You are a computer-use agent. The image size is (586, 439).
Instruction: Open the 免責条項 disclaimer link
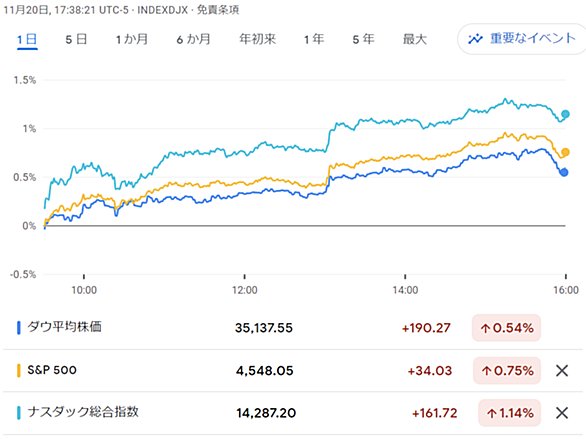pos(218,10)
